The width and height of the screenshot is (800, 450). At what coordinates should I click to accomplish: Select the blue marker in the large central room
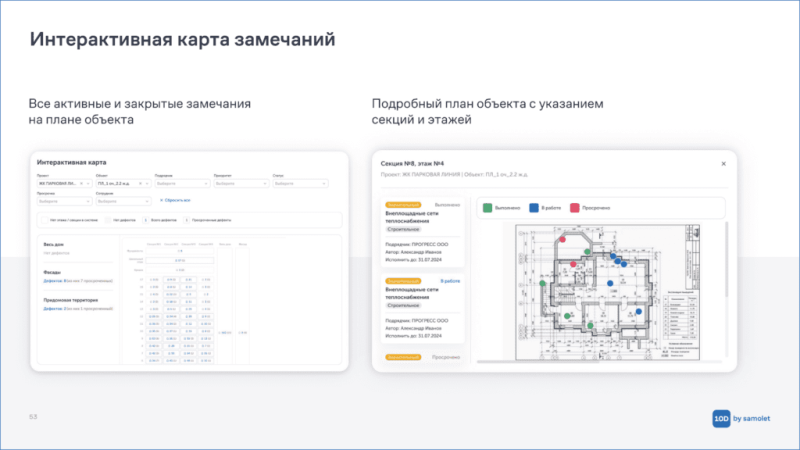610,283
